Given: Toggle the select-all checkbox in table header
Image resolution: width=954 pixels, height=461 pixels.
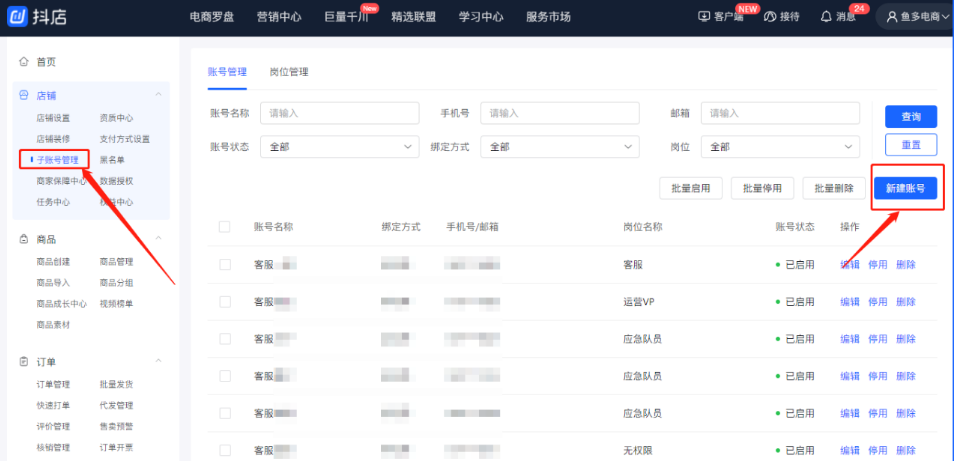Looking at the screenshot, I should coord(225,227).
